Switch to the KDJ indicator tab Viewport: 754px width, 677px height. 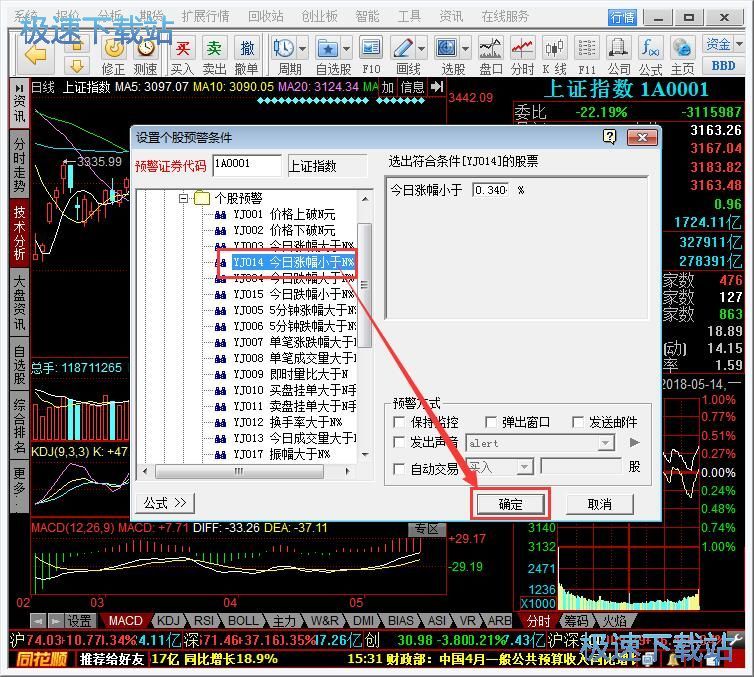click(x=169, y=621)
